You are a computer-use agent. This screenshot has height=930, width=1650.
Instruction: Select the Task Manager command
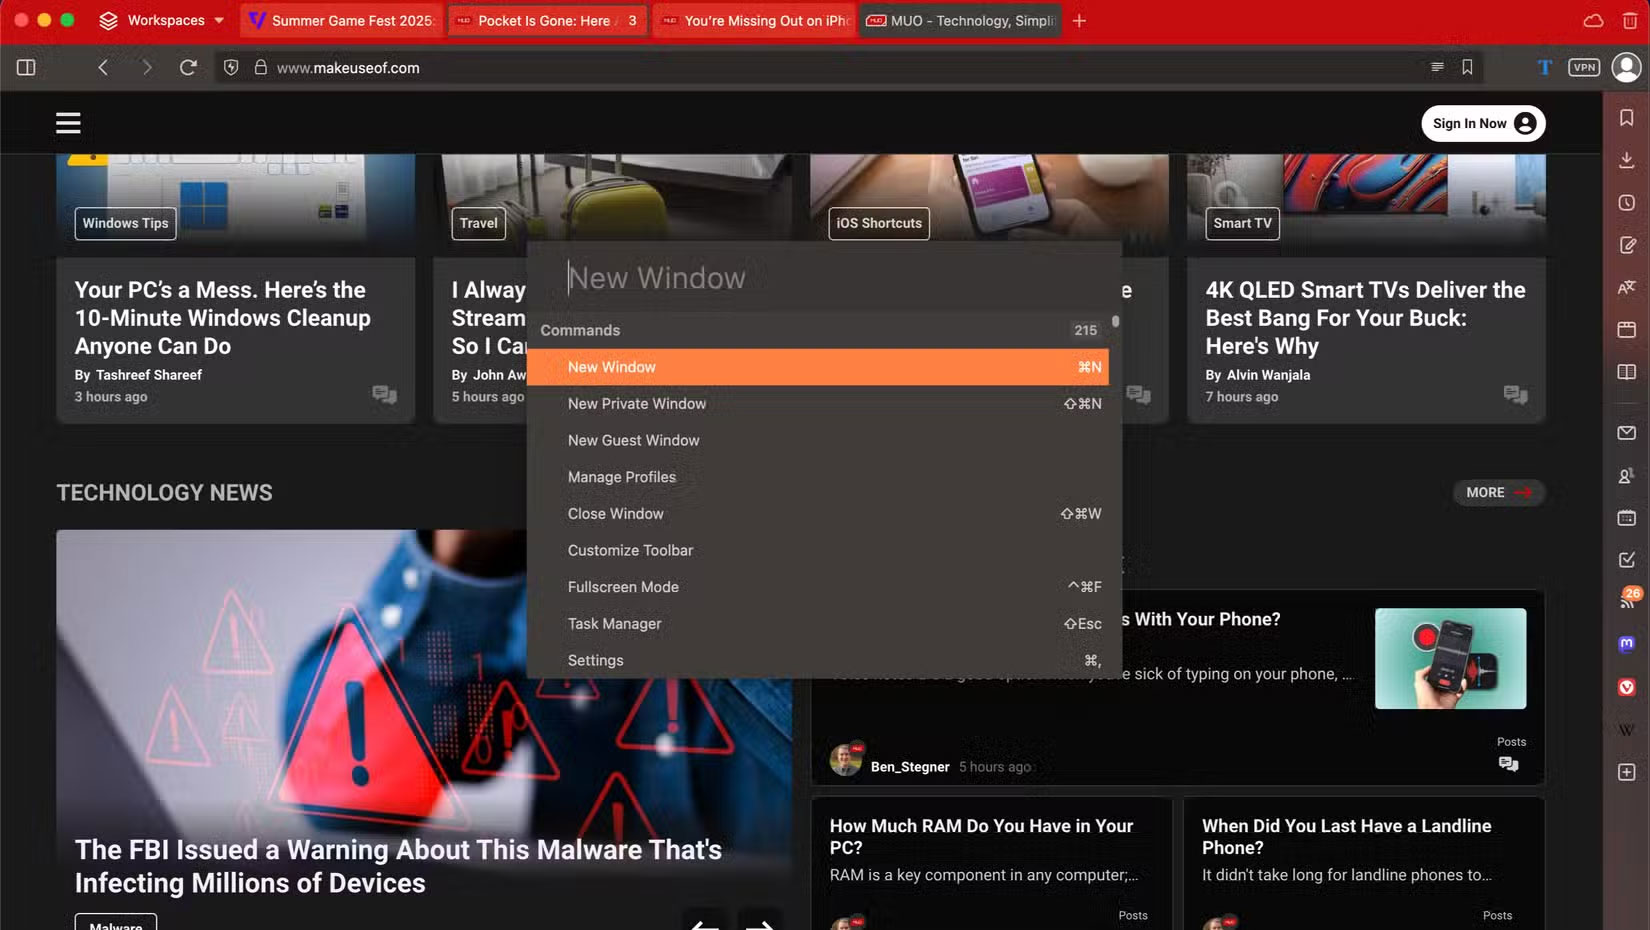coord(817,624)
